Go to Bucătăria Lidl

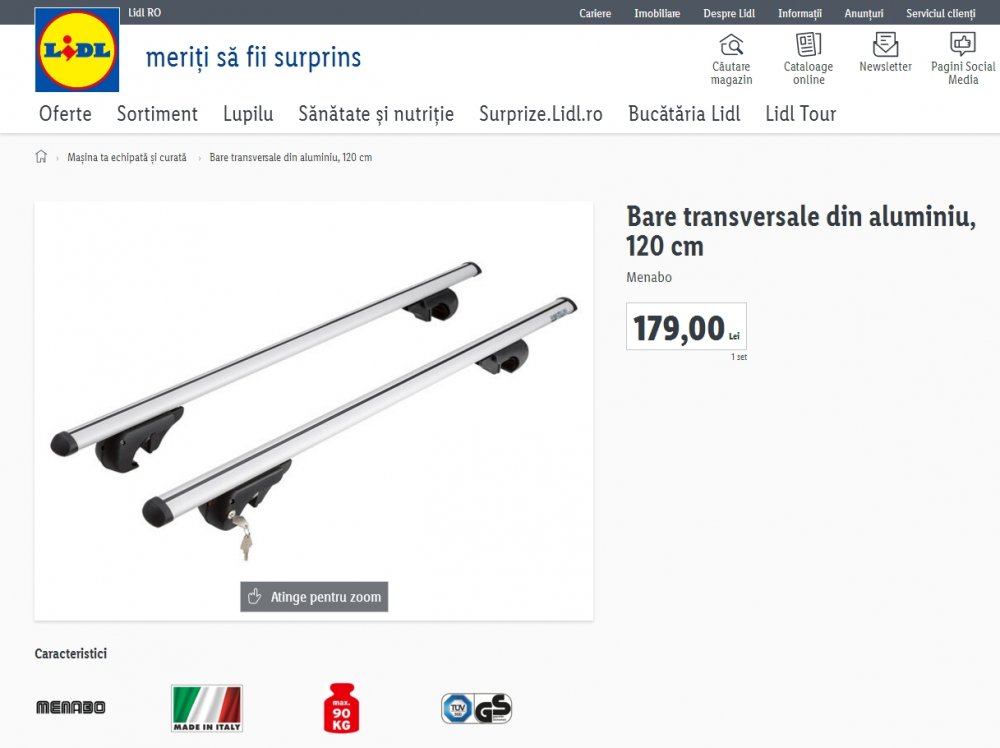684,114
